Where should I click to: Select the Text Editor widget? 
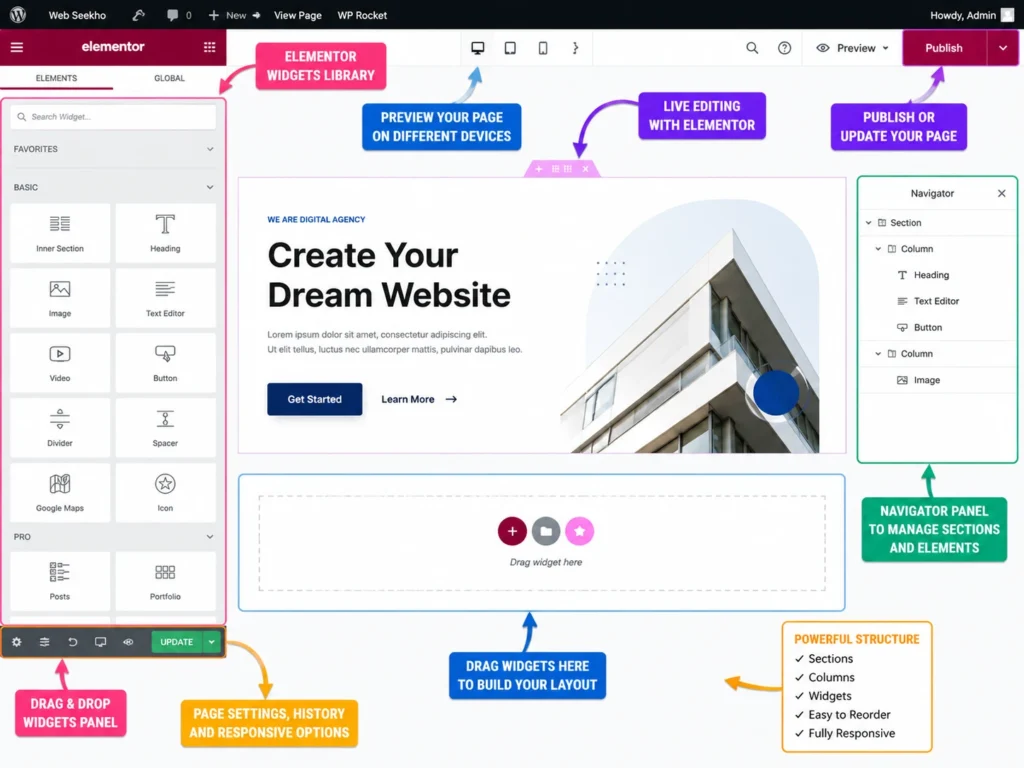165,298
